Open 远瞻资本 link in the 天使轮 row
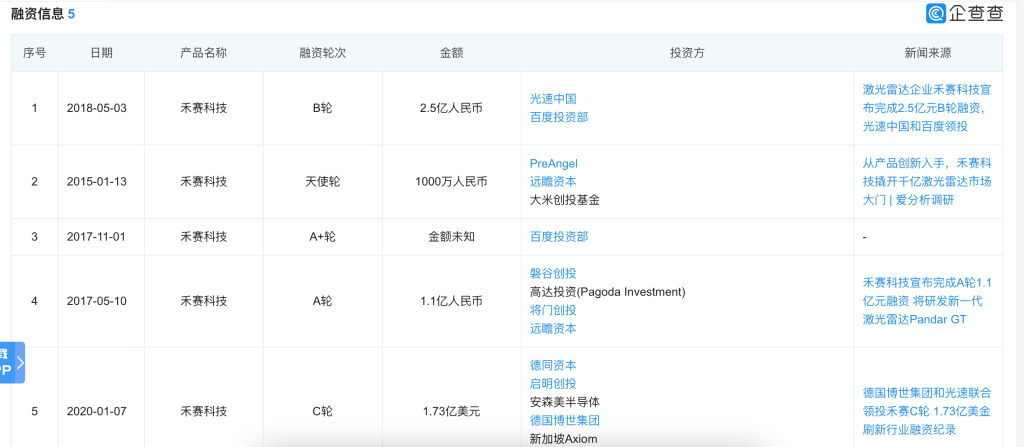Screen dimensions: 1024x447 553,181
